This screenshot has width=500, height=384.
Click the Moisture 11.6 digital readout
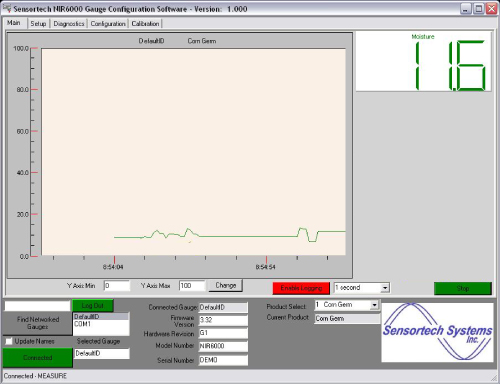(x=423, y=62)
